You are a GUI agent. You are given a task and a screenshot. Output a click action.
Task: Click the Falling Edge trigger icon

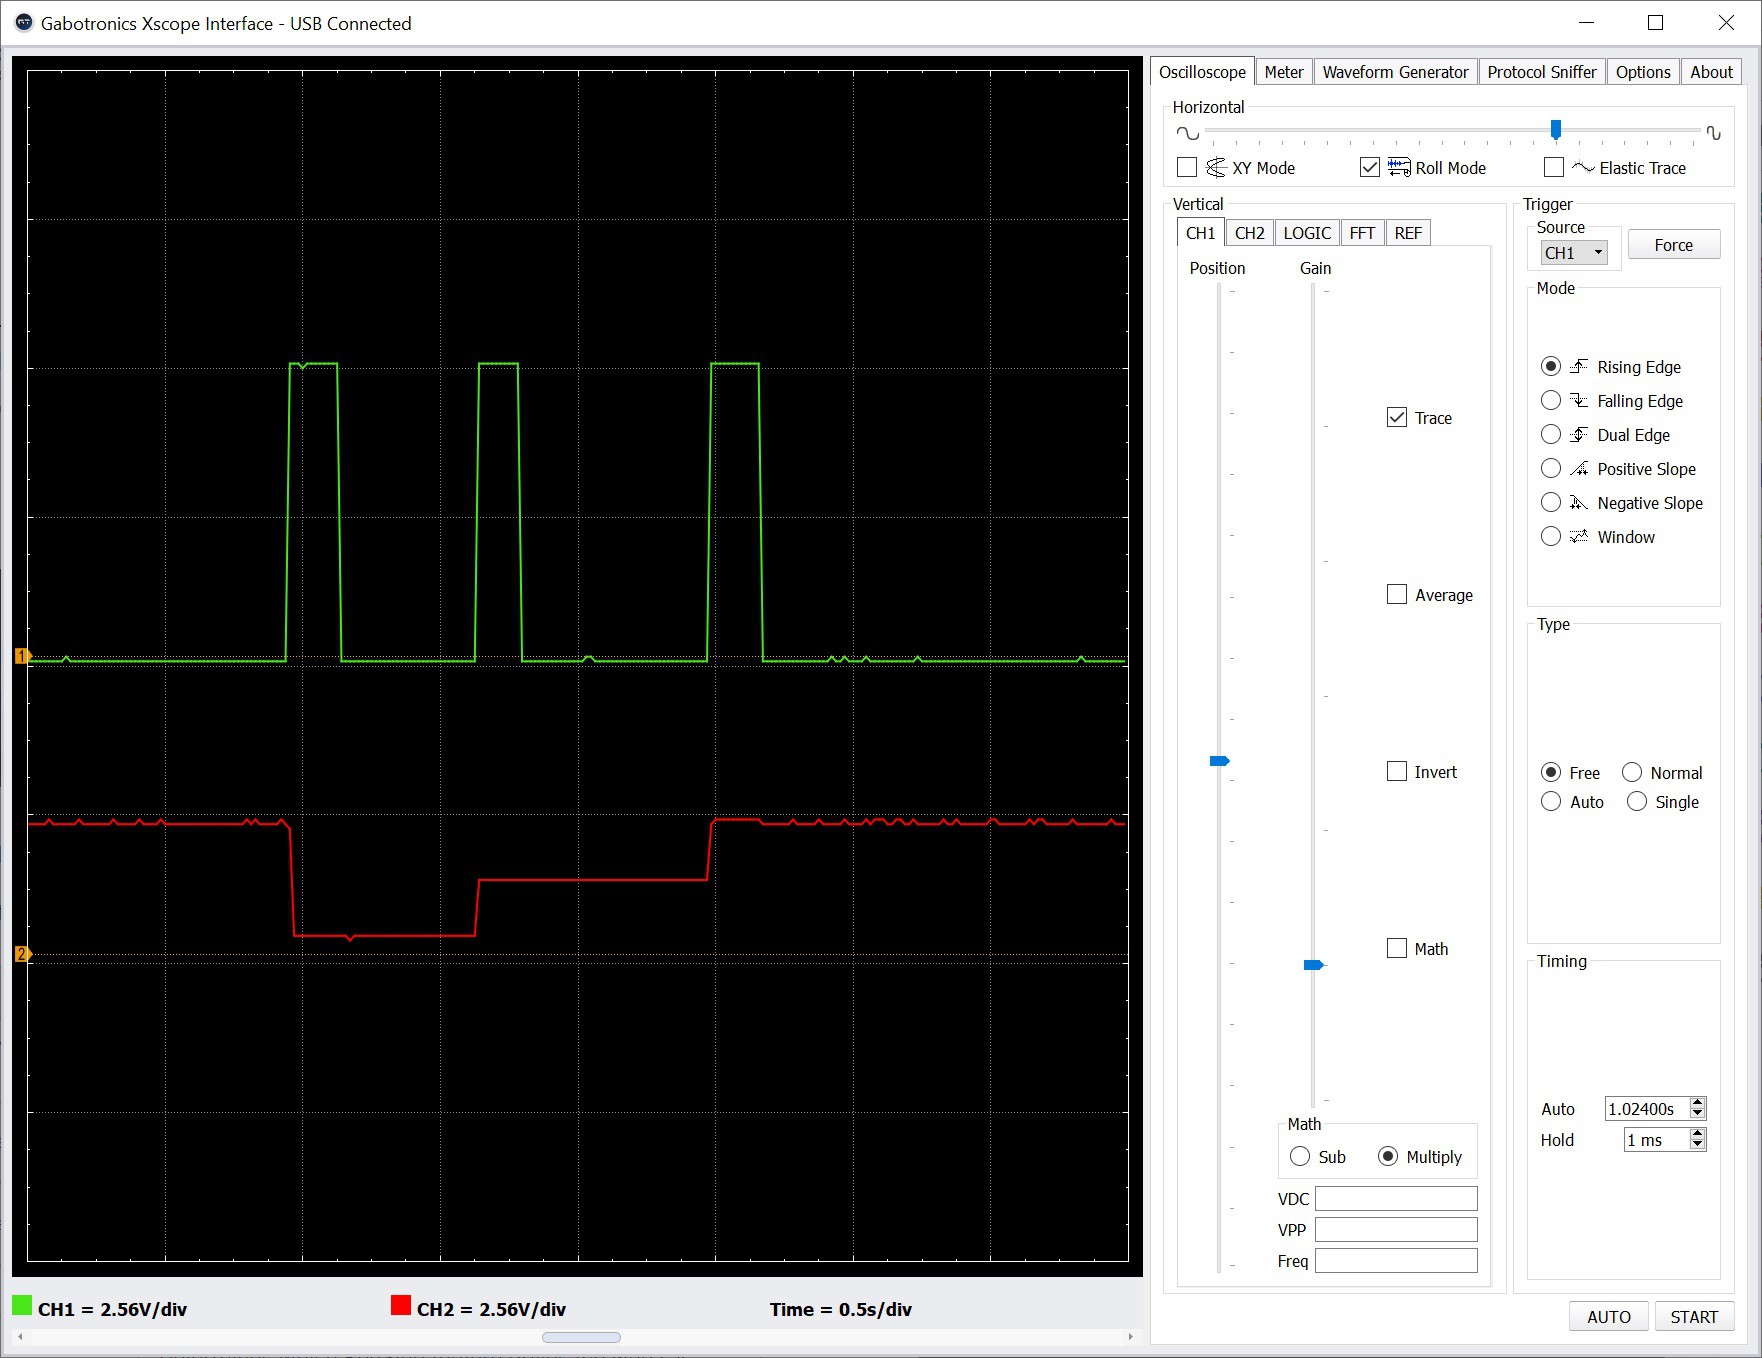pyautogui.click(x=1579, y=401)
